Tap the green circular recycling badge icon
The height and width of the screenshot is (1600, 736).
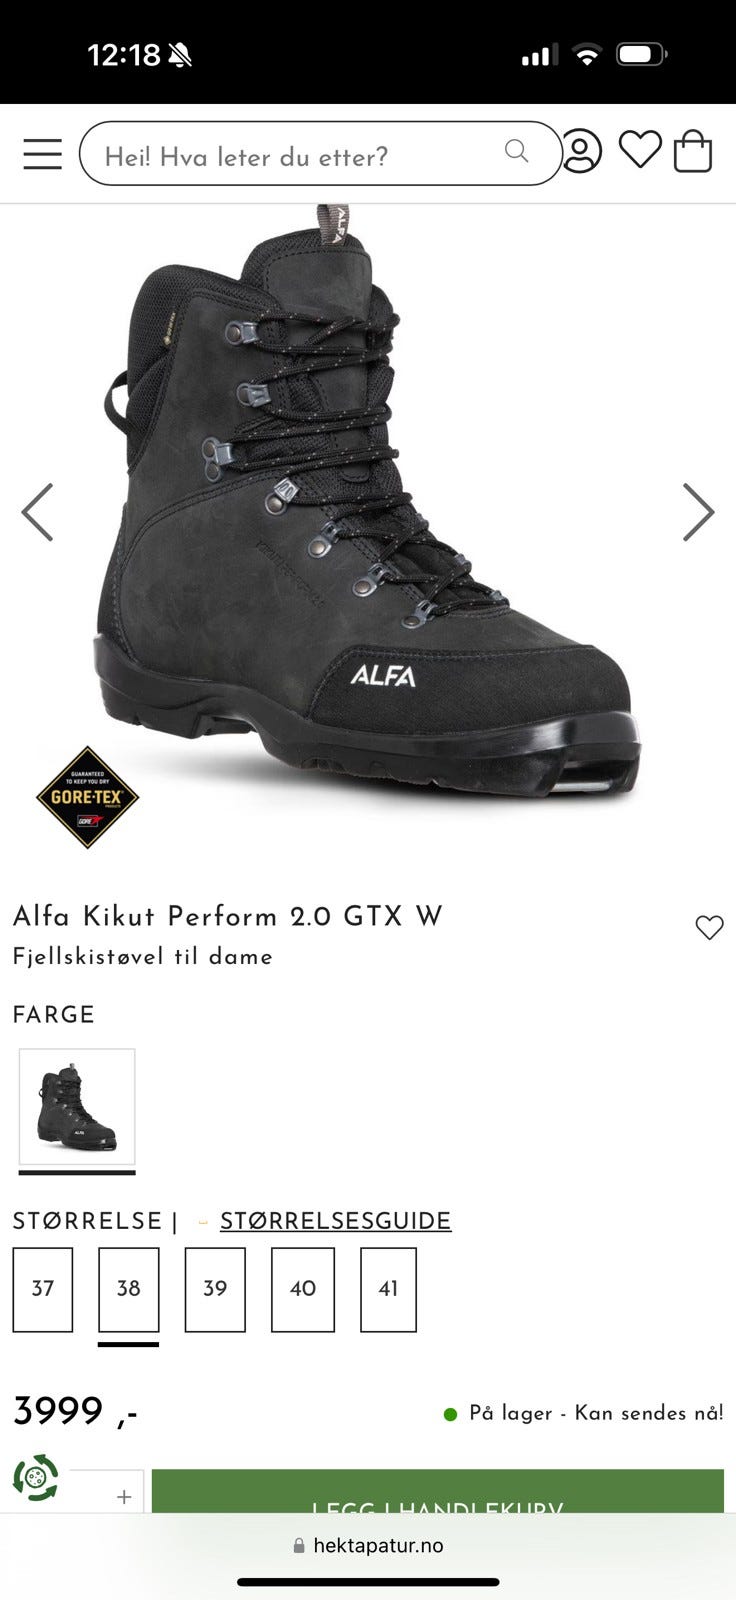tap(36, 1478)
